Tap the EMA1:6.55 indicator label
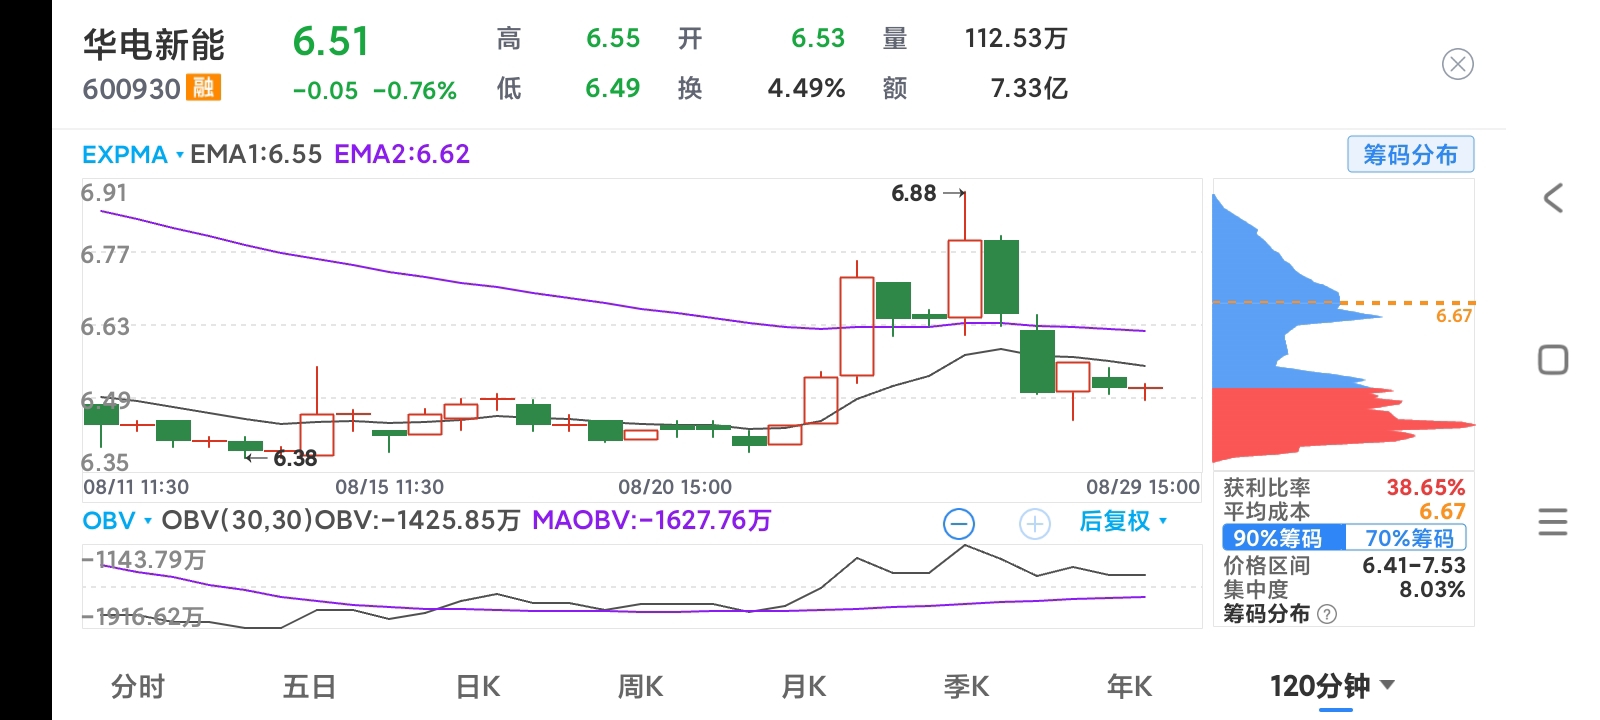This screenshot has height=720, width=1600. [x=256, y=154]
